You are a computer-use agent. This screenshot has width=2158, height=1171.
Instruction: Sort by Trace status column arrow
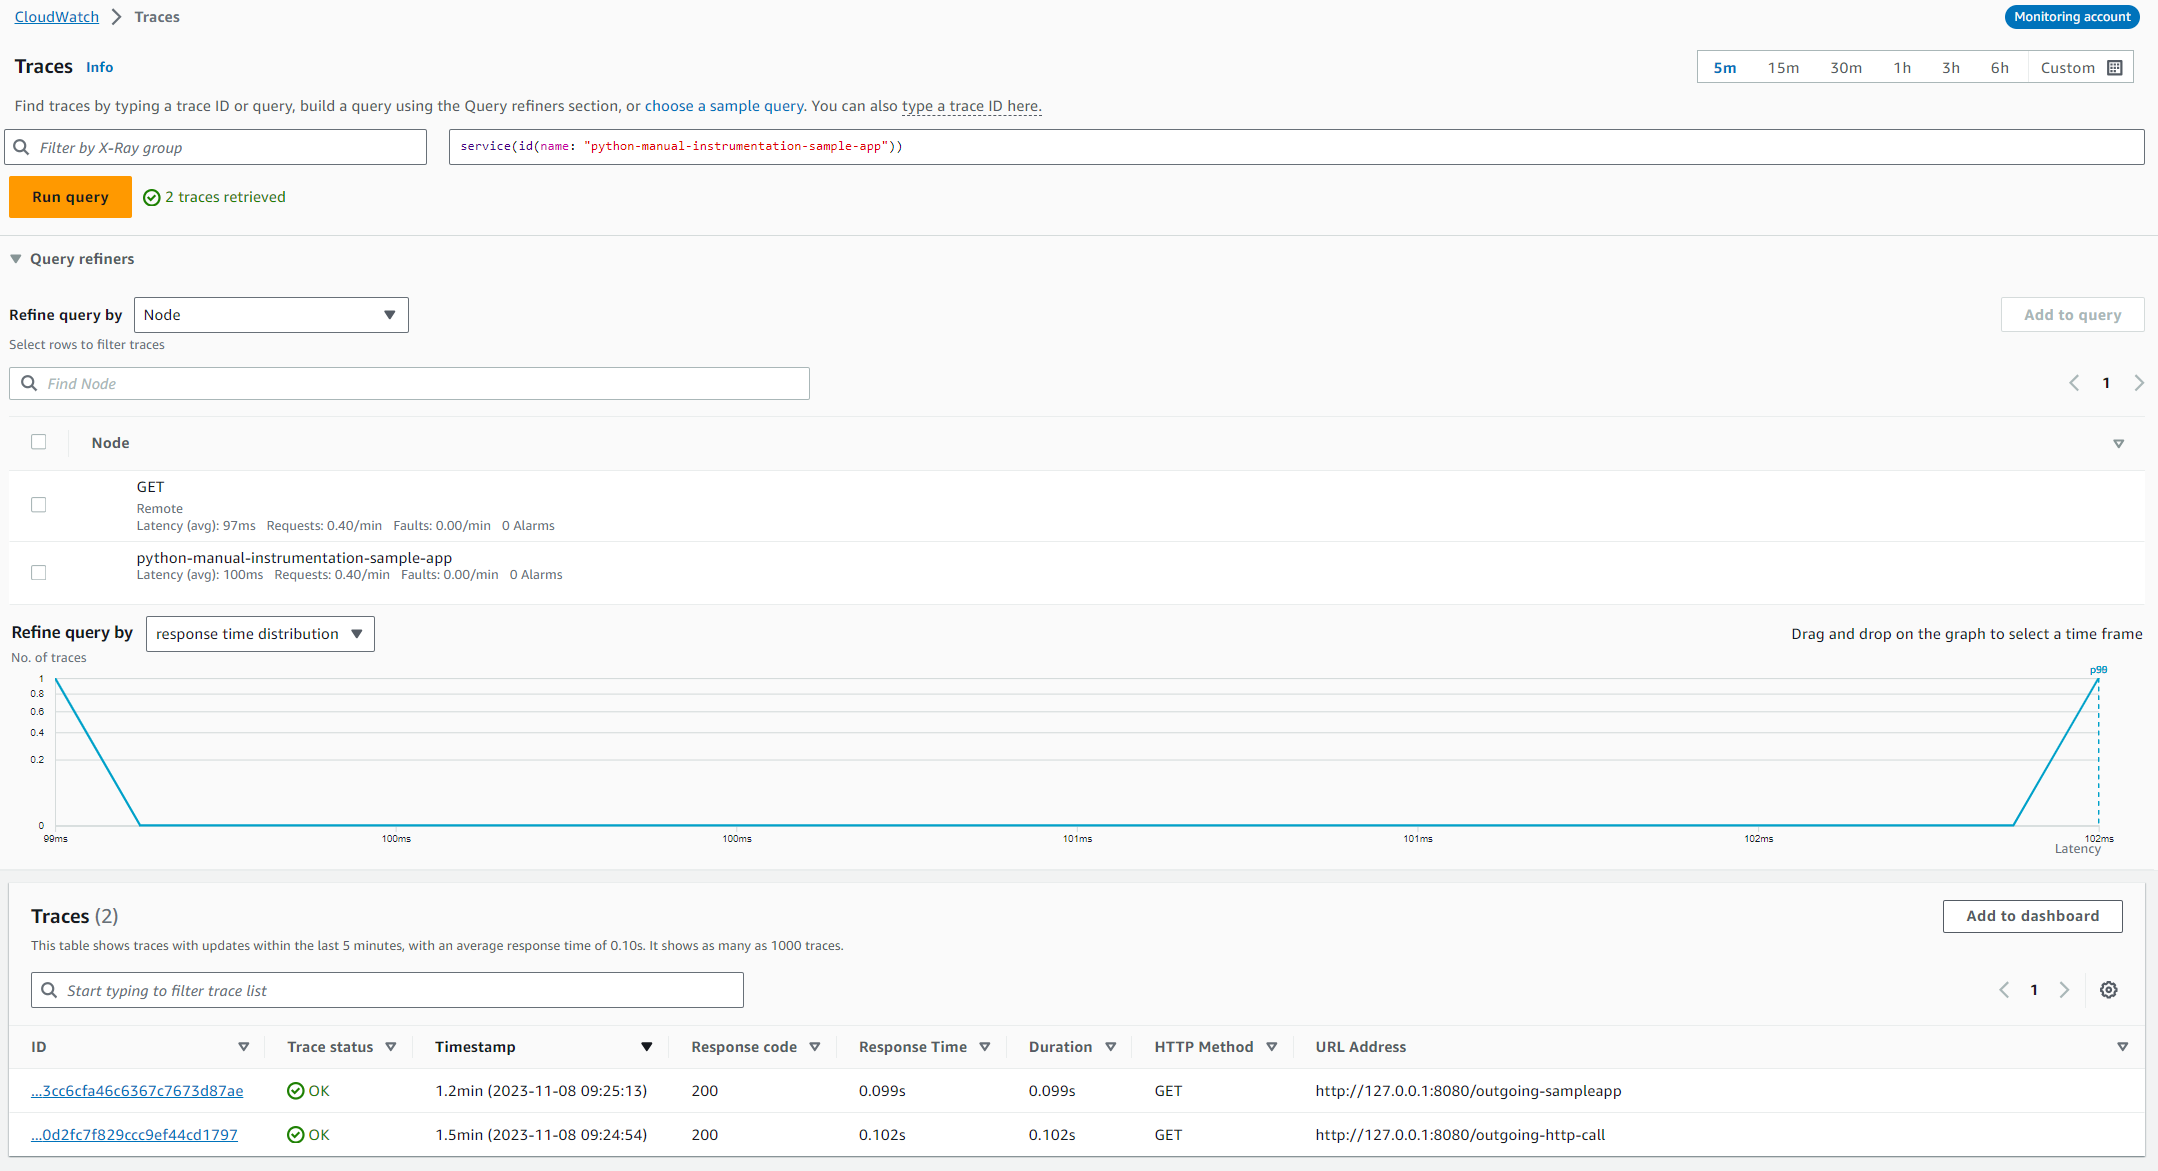390,1047
